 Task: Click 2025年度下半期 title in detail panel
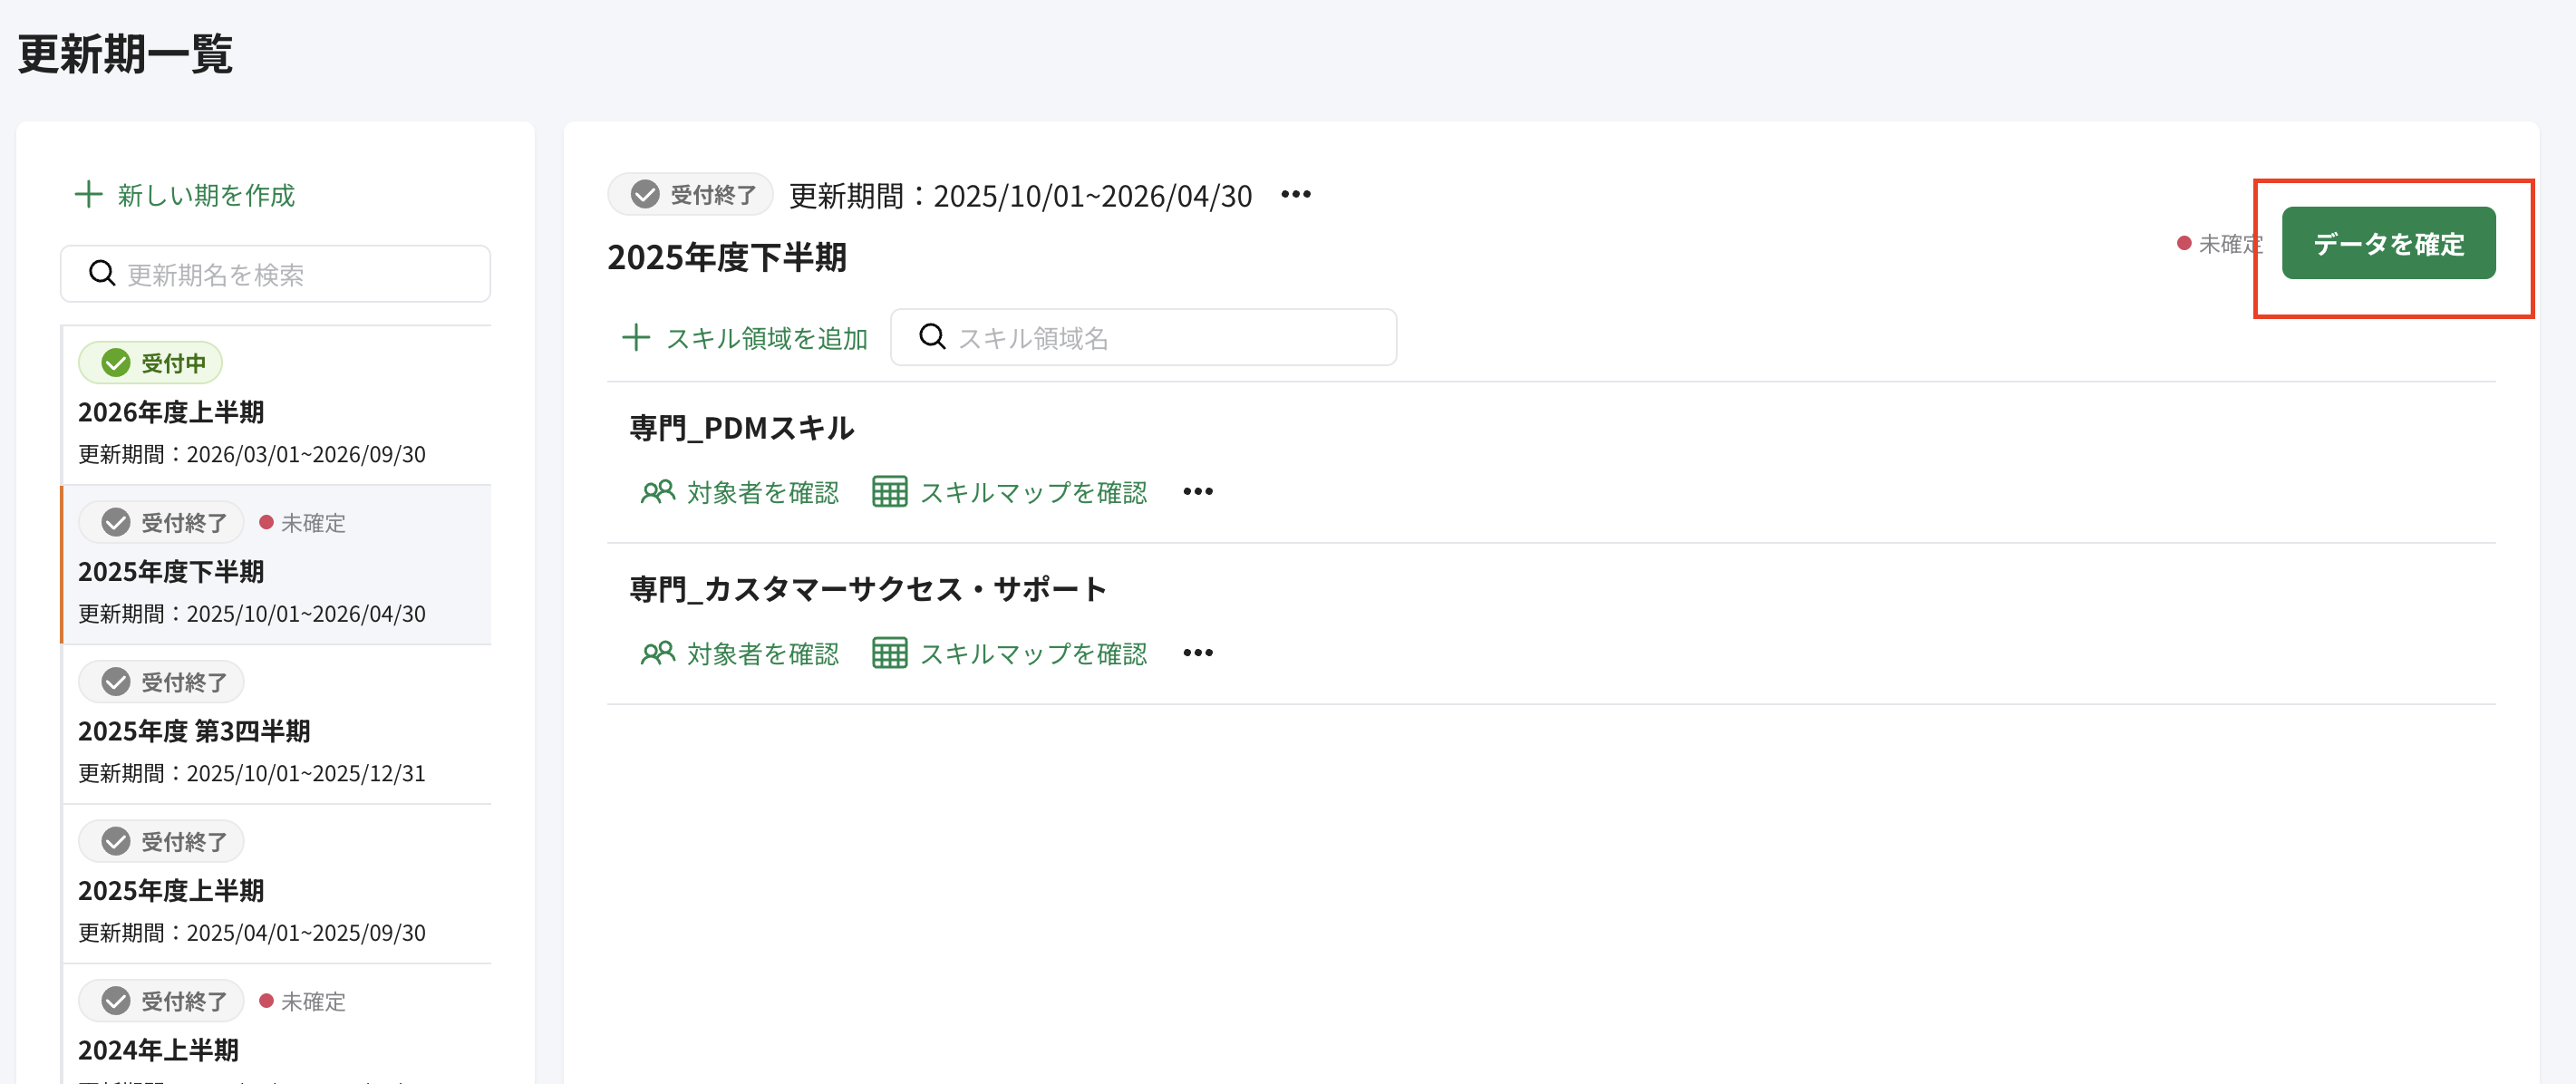point(727,257)
